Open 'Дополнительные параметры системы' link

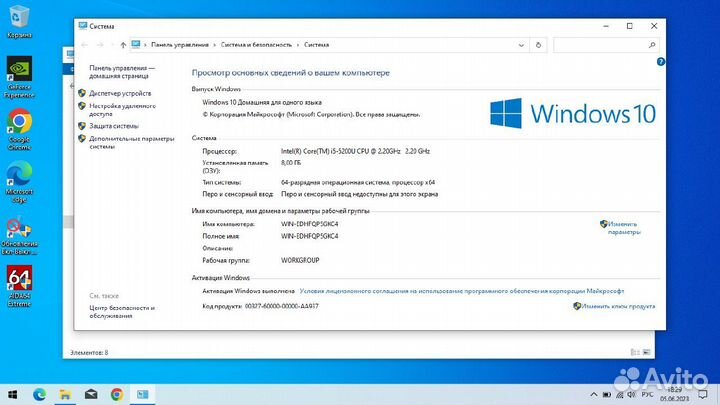pyautogui.click(x=132, y=142)
